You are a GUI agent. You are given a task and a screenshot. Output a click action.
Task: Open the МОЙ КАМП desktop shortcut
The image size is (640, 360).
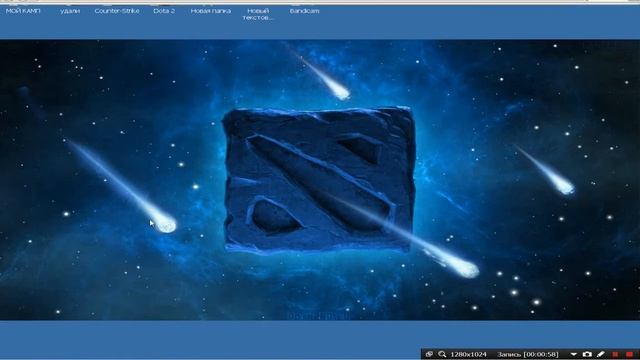[23, 11]
